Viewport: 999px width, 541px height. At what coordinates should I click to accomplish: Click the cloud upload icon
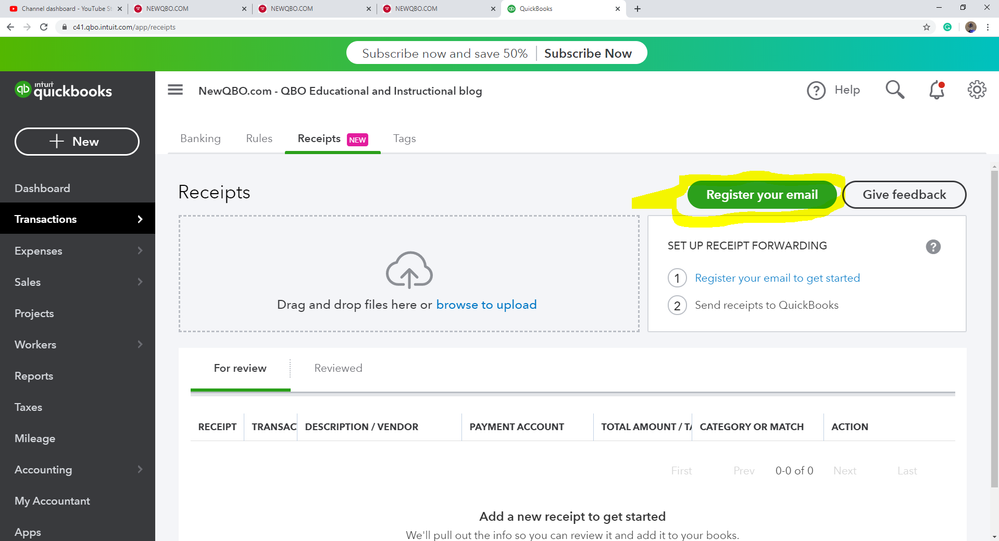pyautogui.click(x=408, y=270)
